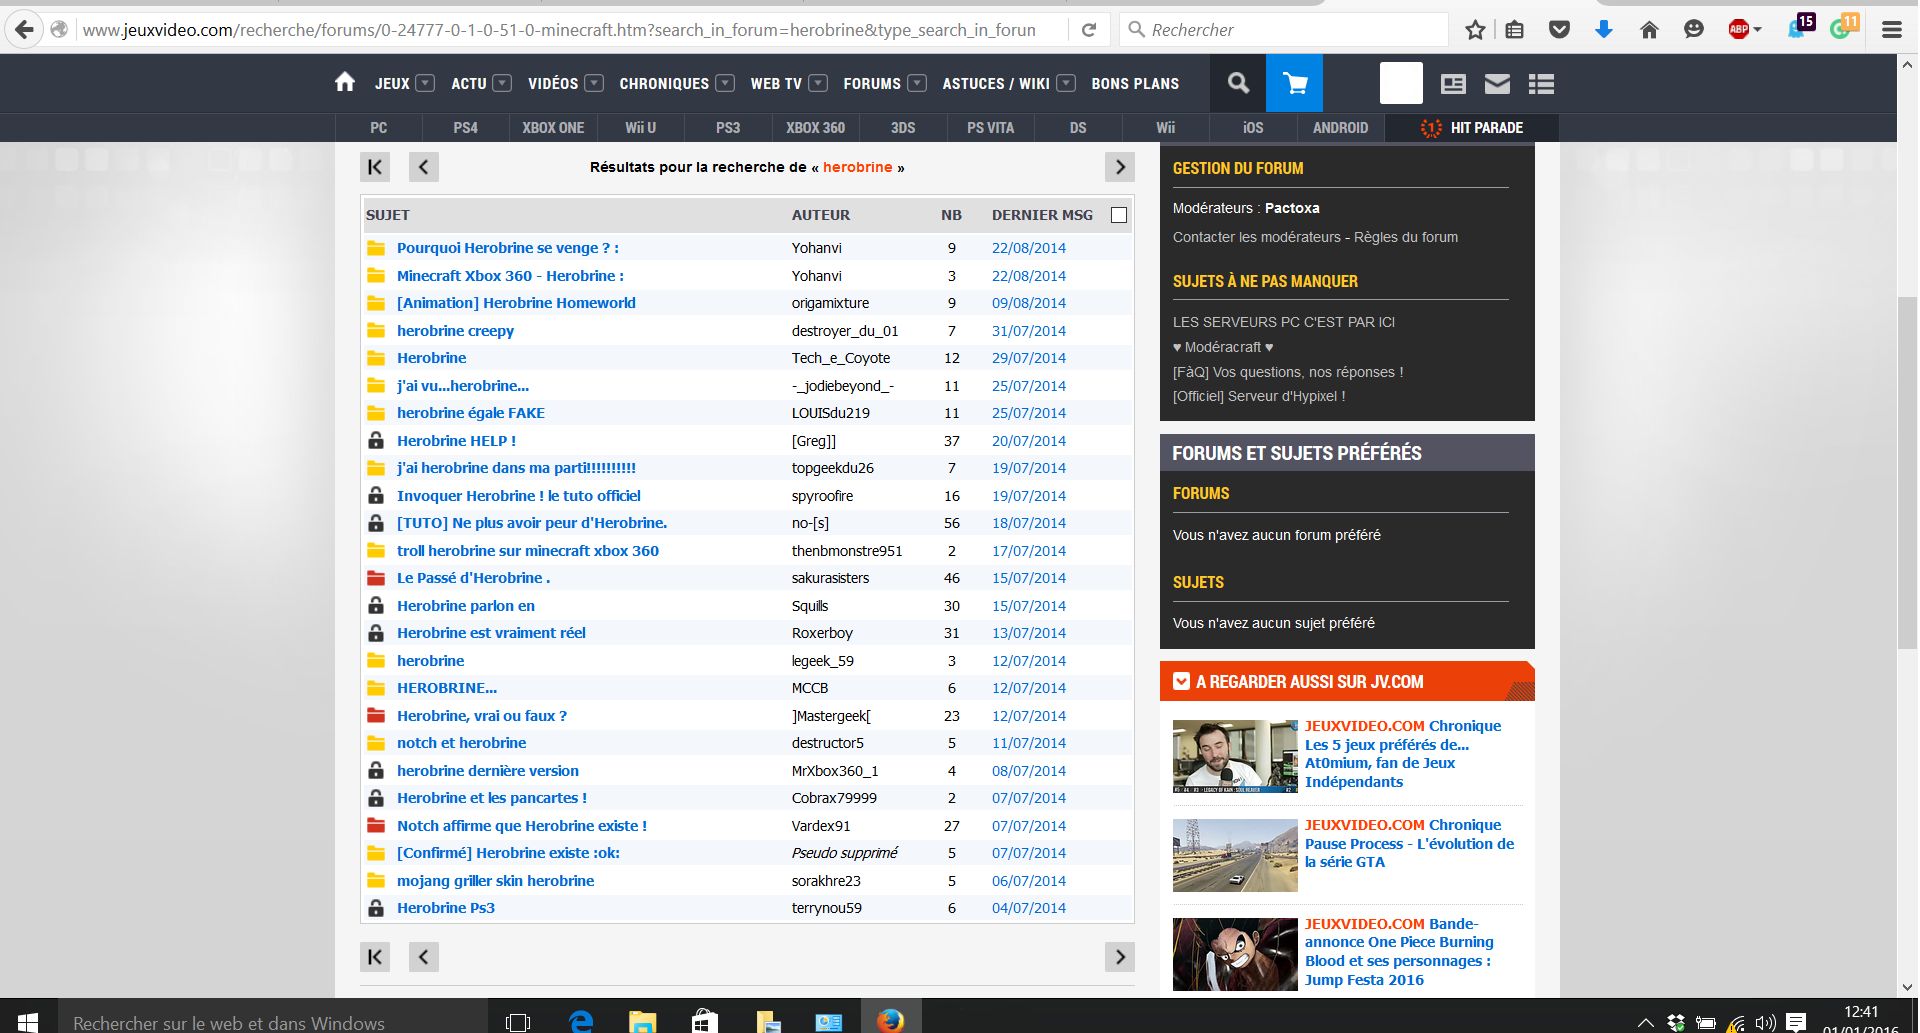The width and height of the screenshot is (1920, 1033).
Task: Open the blue shopping cart icon
Action: coord(1295,83)
